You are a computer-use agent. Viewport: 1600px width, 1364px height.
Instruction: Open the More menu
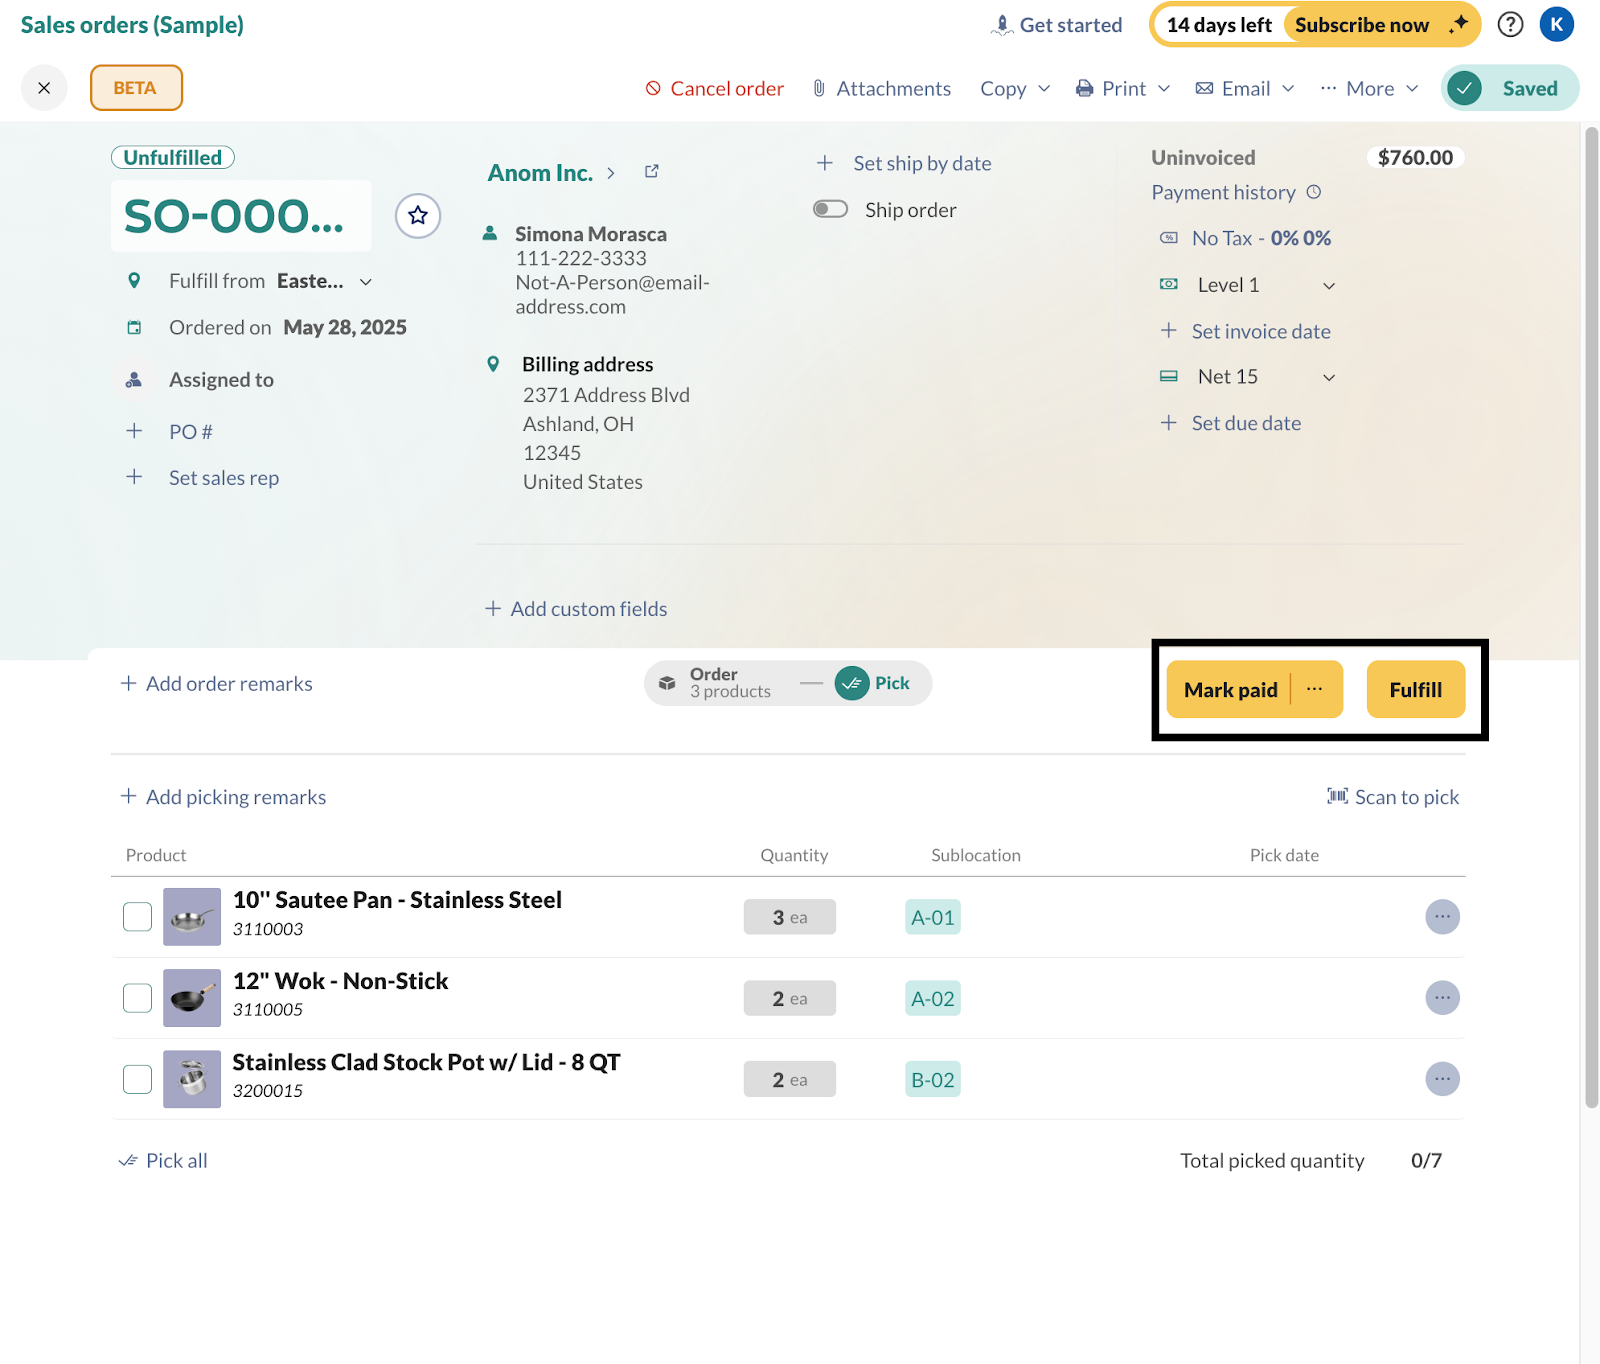coord(1369,88)
